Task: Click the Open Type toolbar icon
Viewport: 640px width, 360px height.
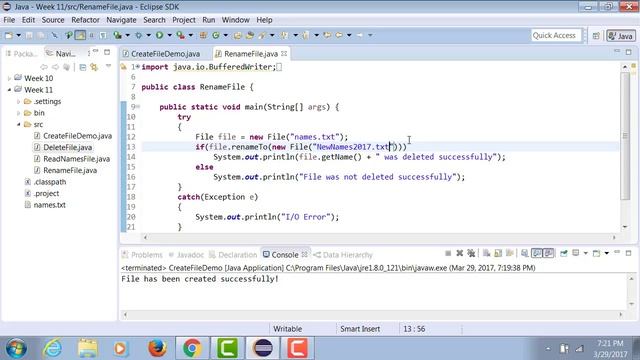Action: pyautogui.click(x=238, y=36)
